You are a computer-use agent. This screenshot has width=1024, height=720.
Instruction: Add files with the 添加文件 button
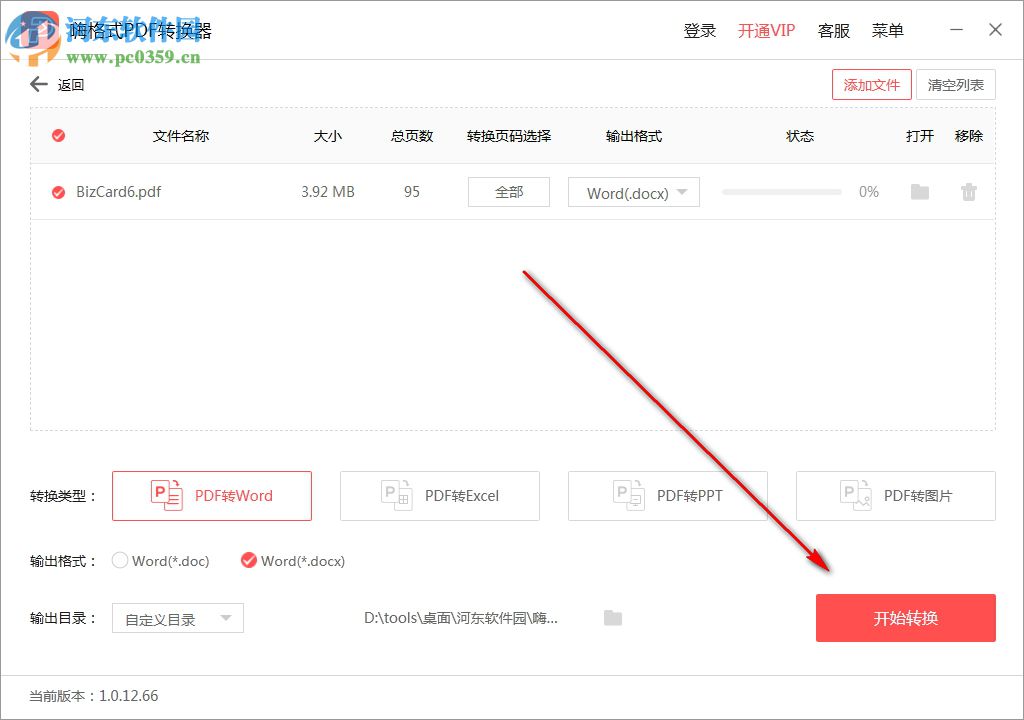click(871, 84)
